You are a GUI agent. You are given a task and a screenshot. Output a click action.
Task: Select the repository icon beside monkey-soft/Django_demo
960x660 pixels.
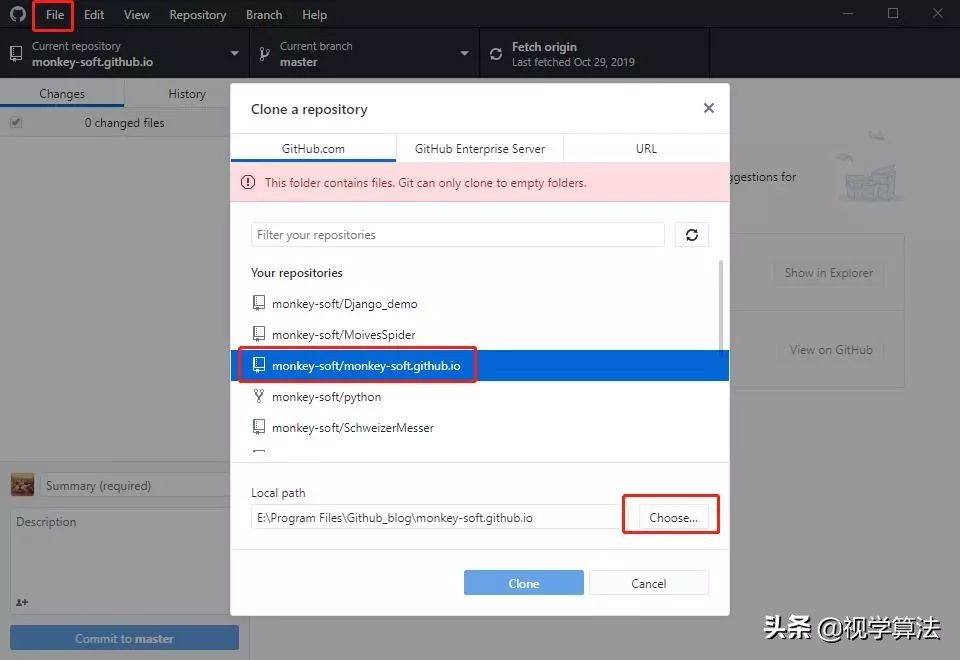pos(260,302)
